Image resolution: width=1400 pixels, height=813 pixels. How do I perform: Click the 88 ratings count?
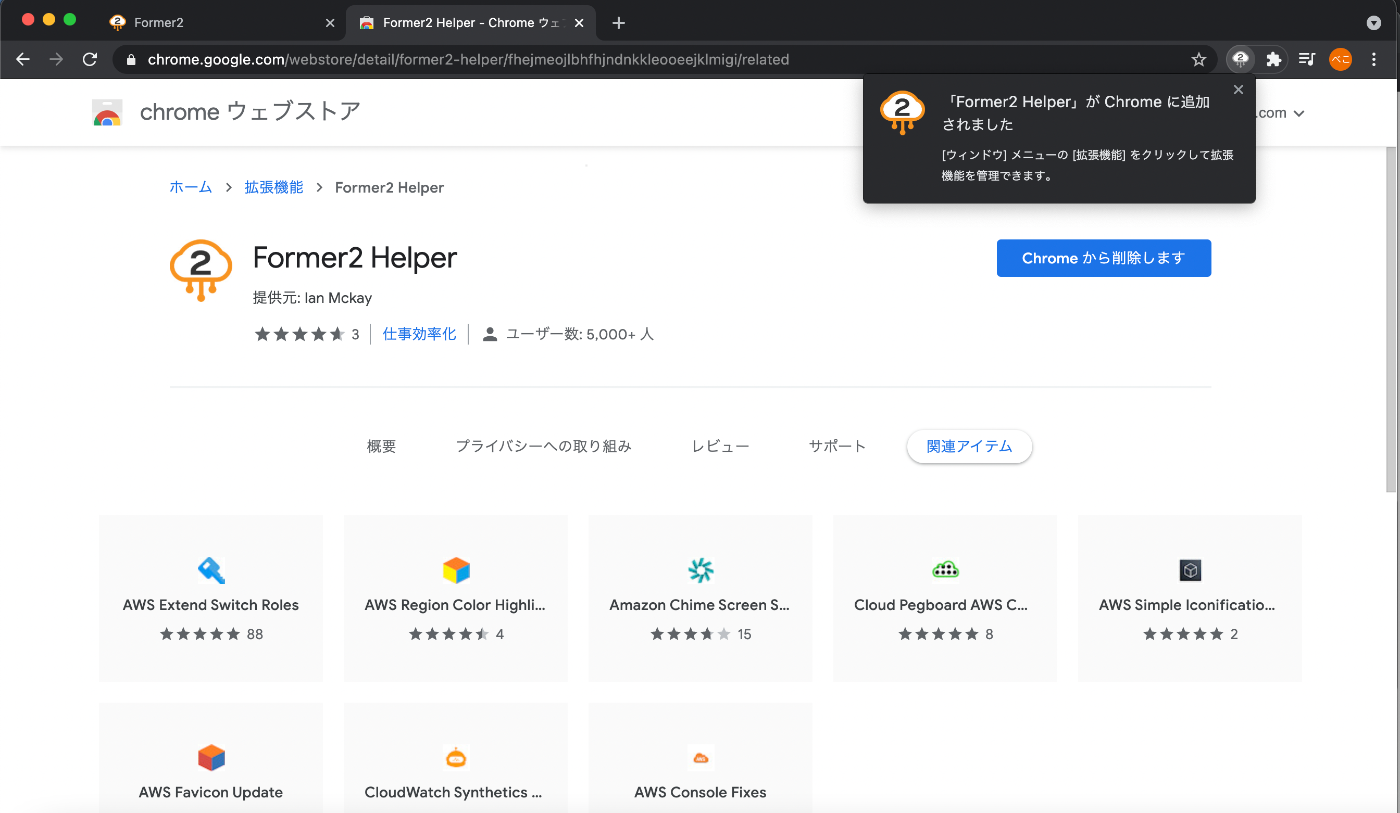[255, 634]
